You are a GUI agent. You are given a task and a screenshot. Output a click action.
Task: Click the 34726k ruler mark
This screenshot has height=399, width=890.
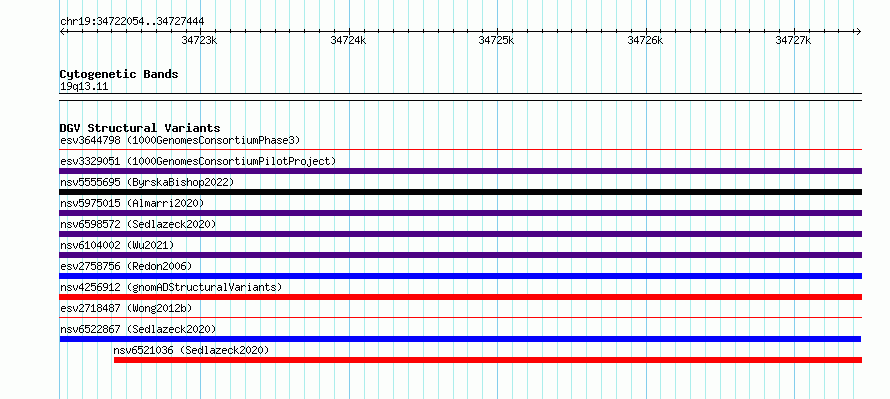click(645, 40)
